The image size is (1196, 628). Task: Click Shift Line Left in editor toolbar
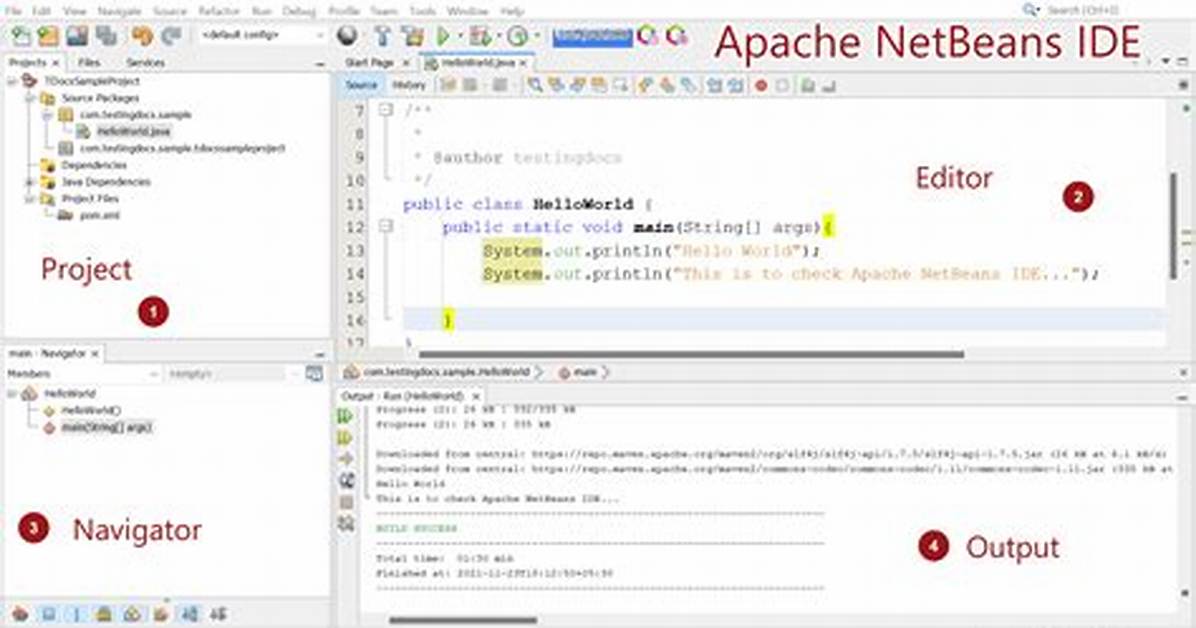click(x=714, y=85)
